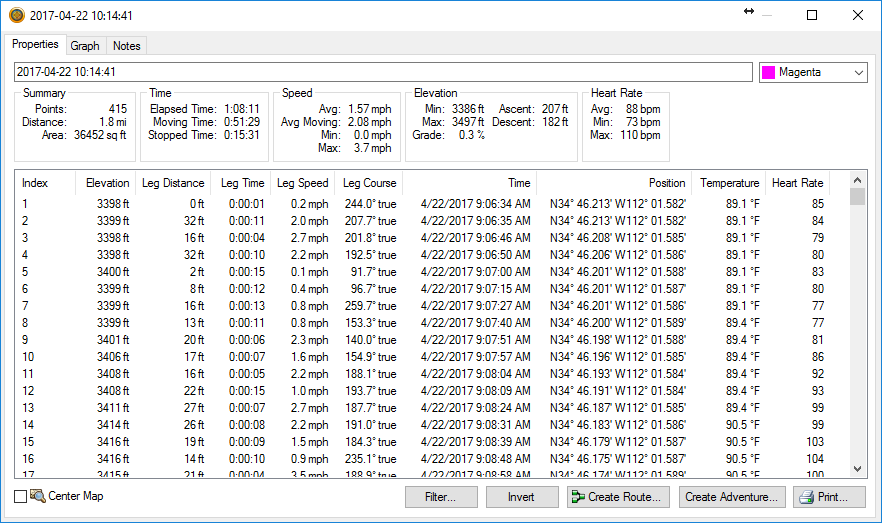Screen dimensions: 882x523
Task: Click the magenta color swatch
Action: (768, 72)
